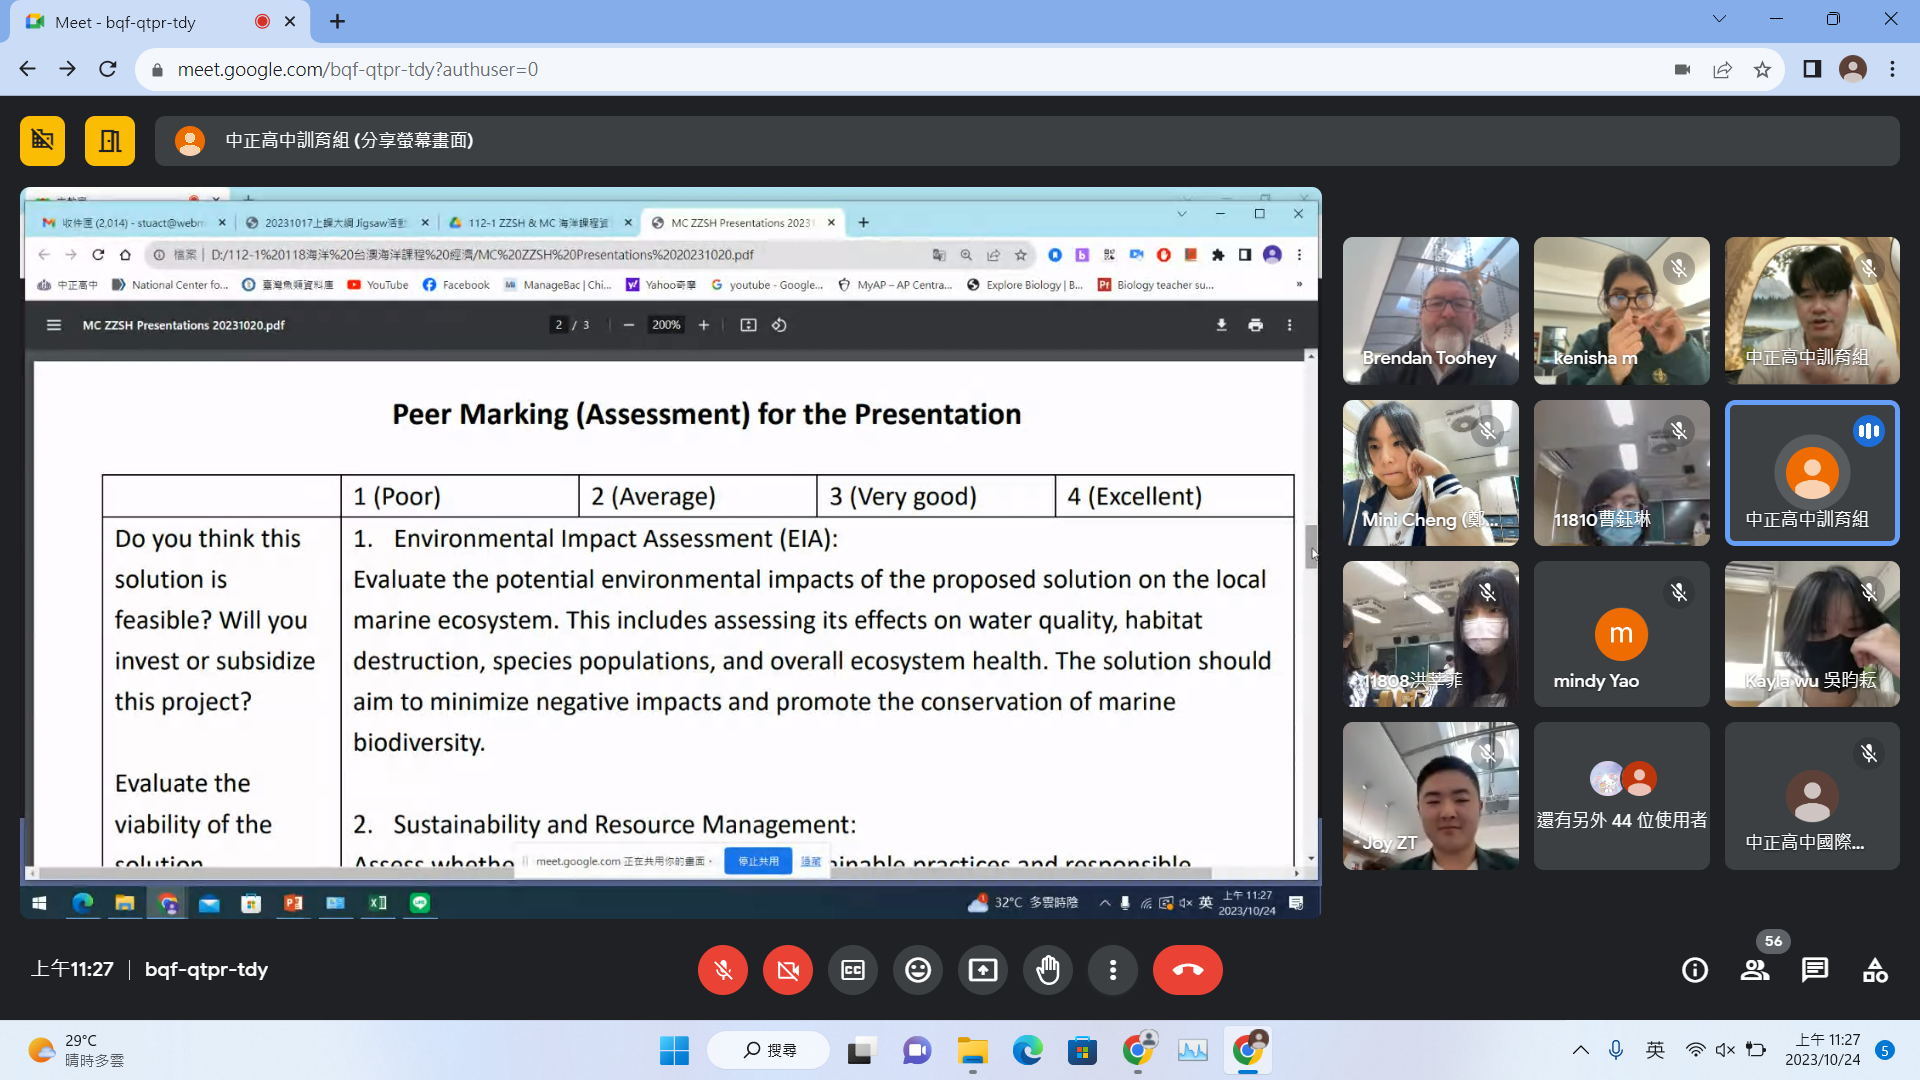This screenshot has width=1920, height=1080.
Task: Raise hand in the meeting
Action: (1048, 970)
